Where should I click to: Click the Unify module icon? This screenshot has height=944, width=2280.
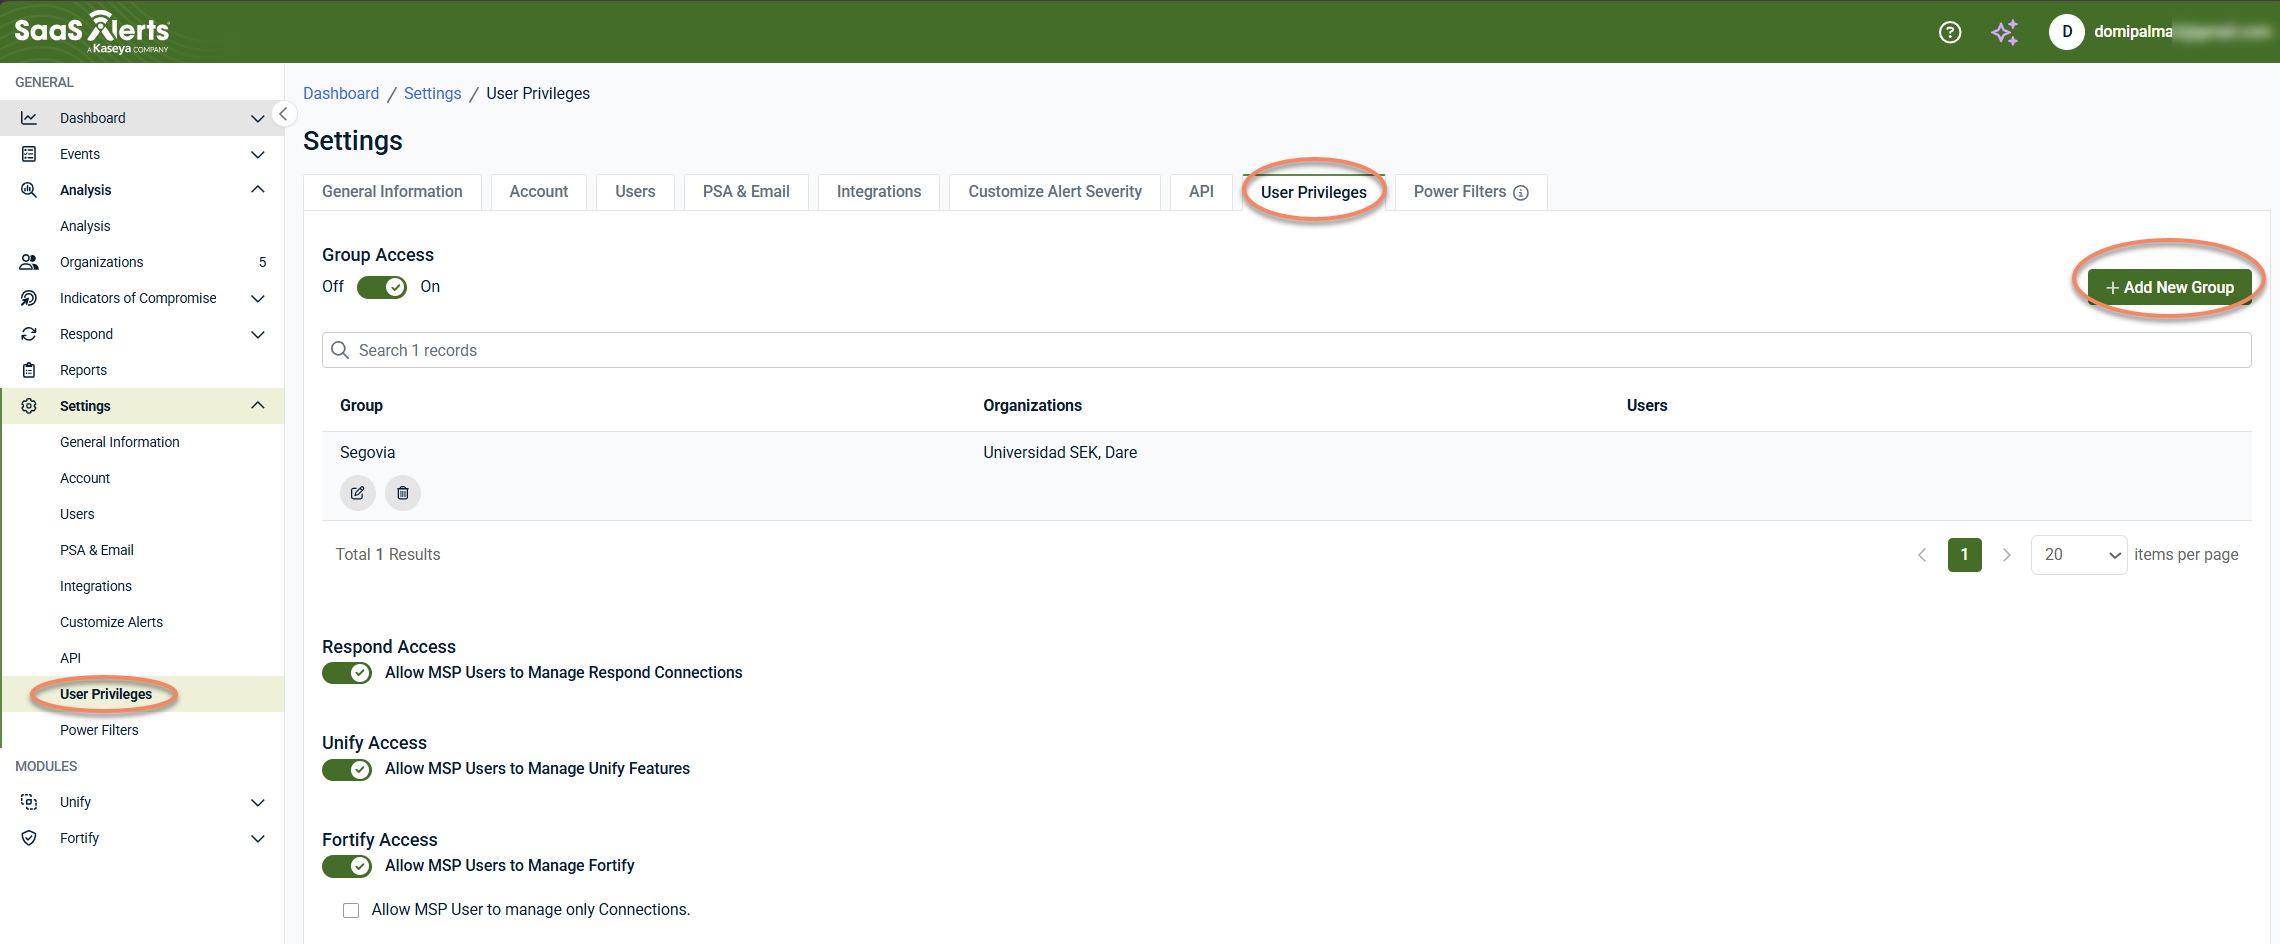point(29,802)
